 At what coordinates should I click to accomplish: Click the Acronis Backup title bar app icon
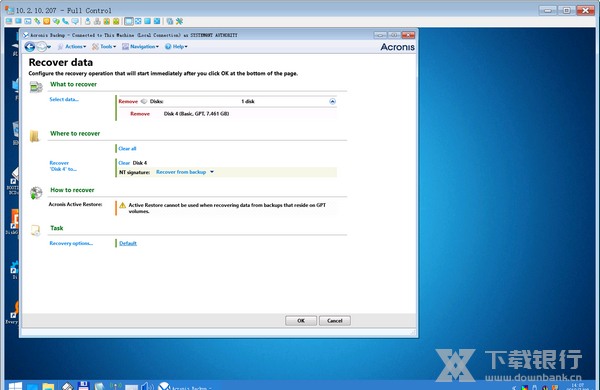point(26,35)
